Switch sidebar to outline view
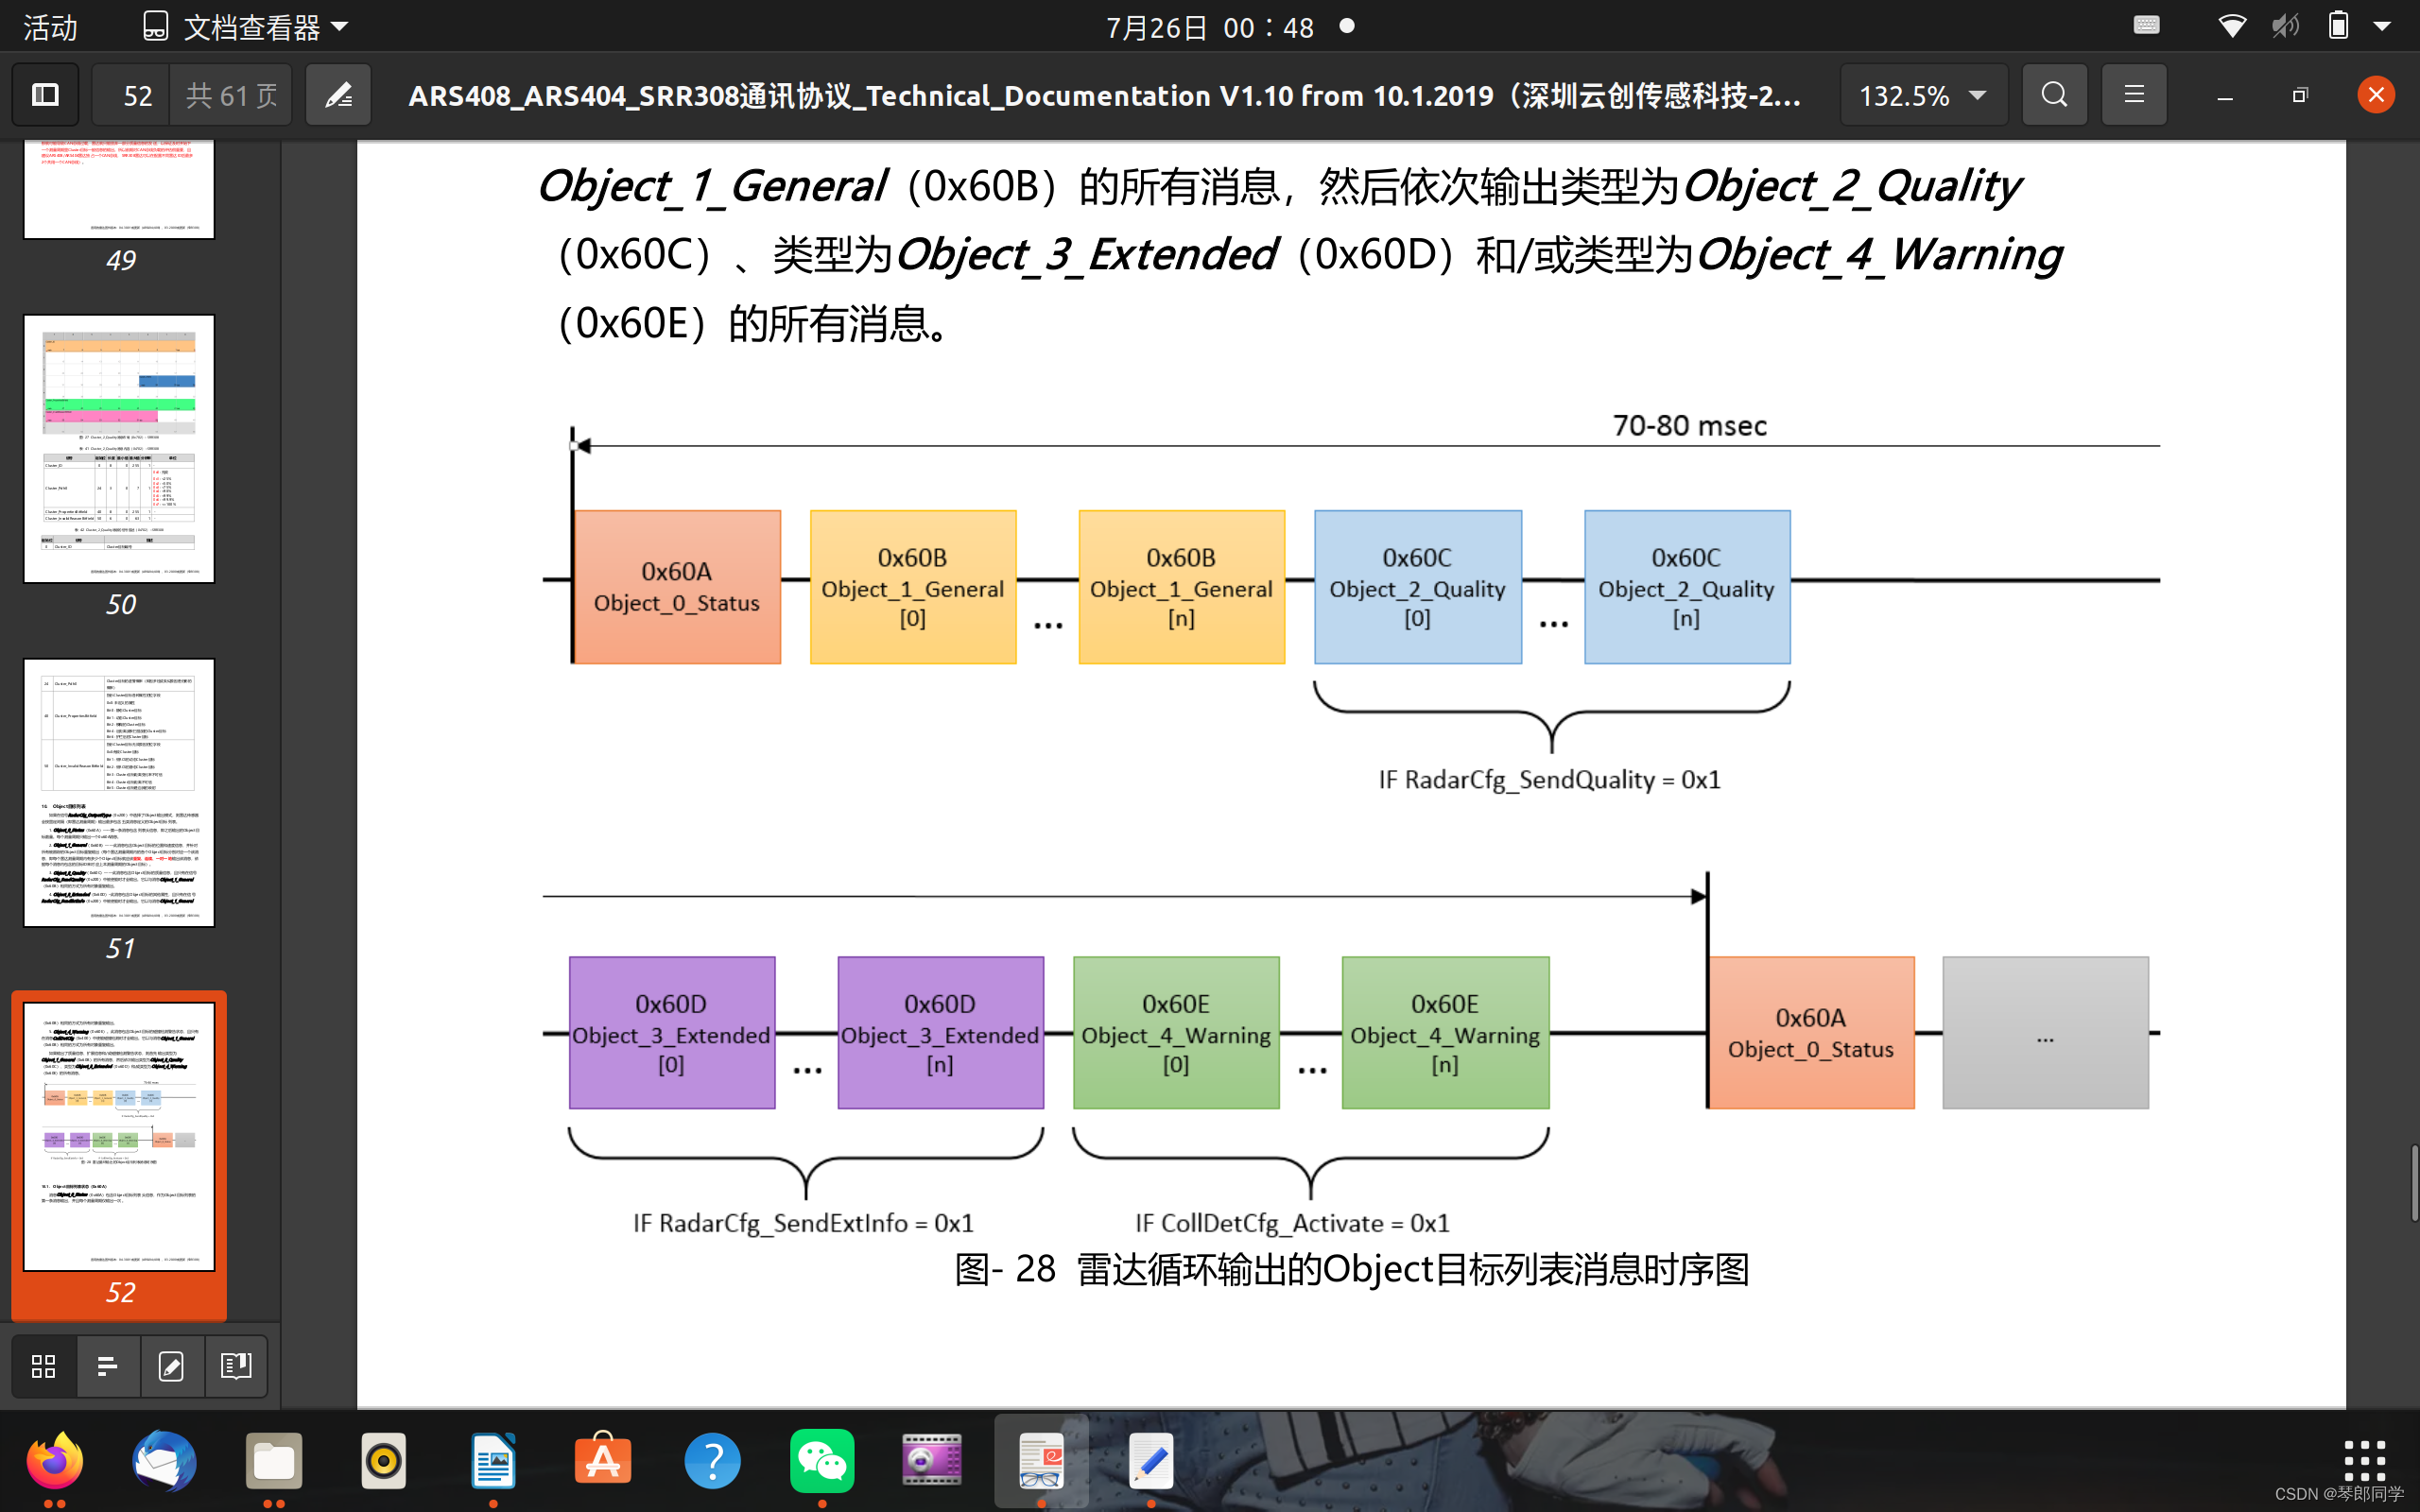 [108, 1366]
